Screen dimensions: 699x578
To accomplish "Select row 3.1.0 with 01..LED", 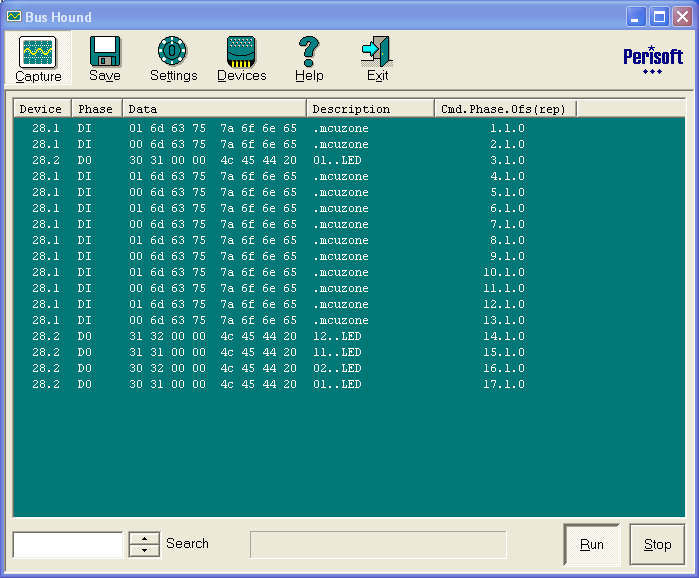I will click(349, 160).
